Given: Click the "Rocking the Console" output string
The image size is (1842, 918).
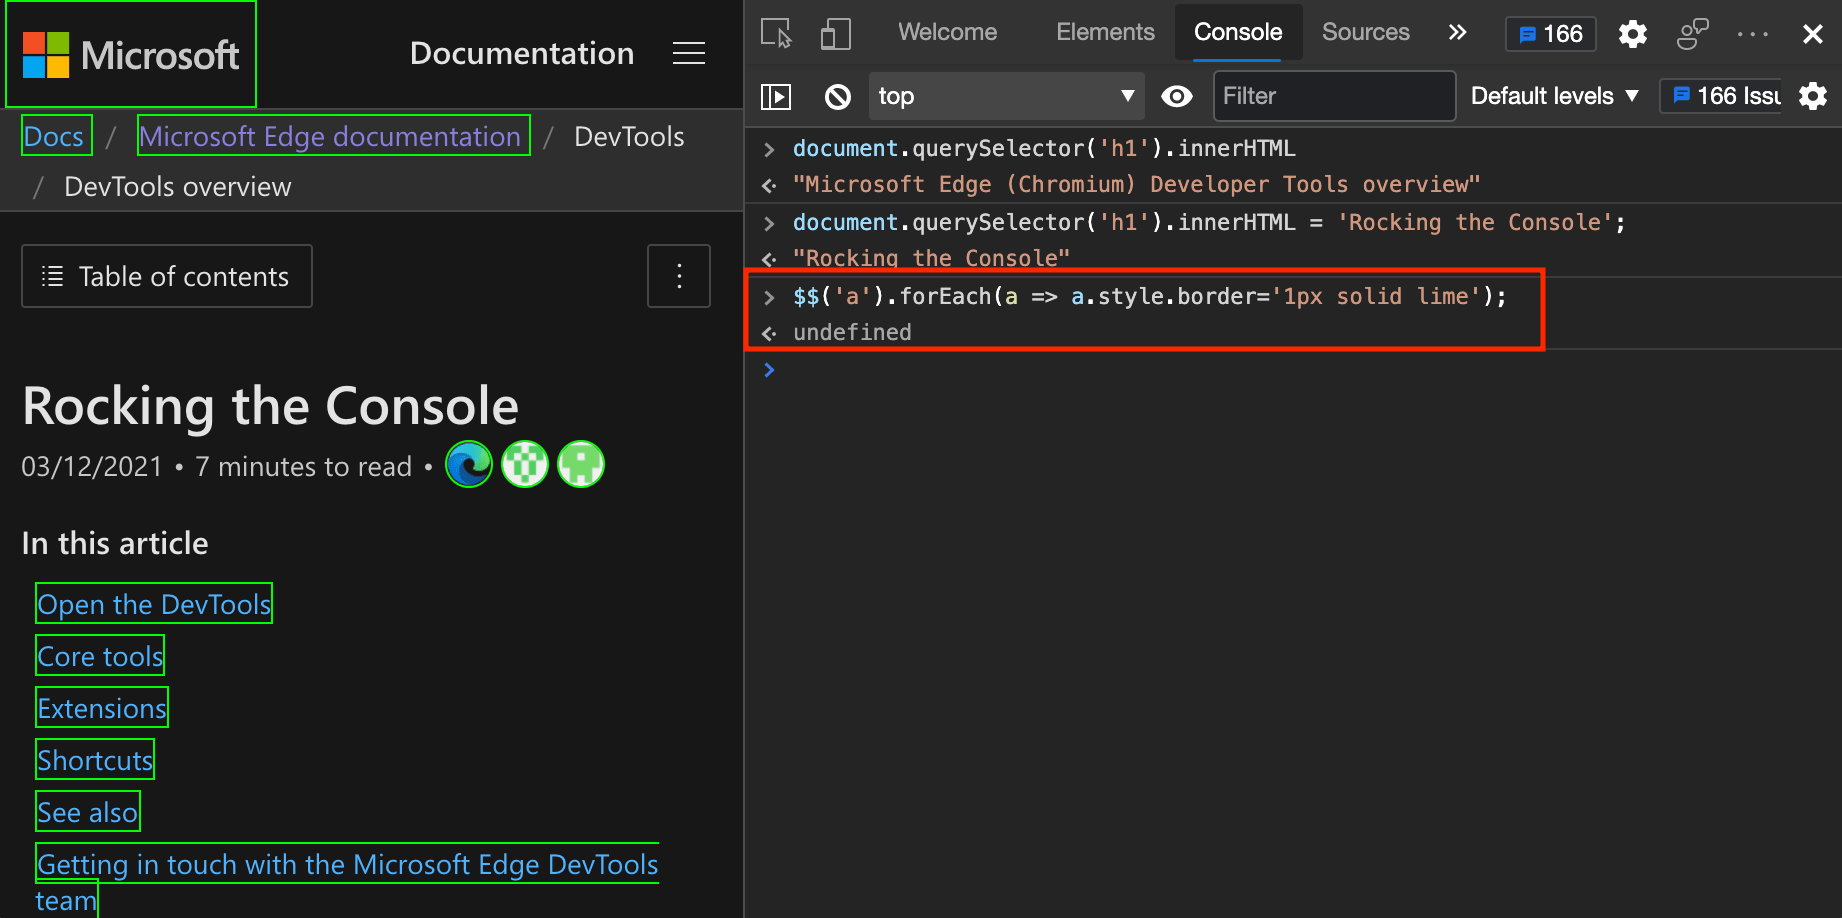Looking at the screenshot, I should tap(931, 258).
